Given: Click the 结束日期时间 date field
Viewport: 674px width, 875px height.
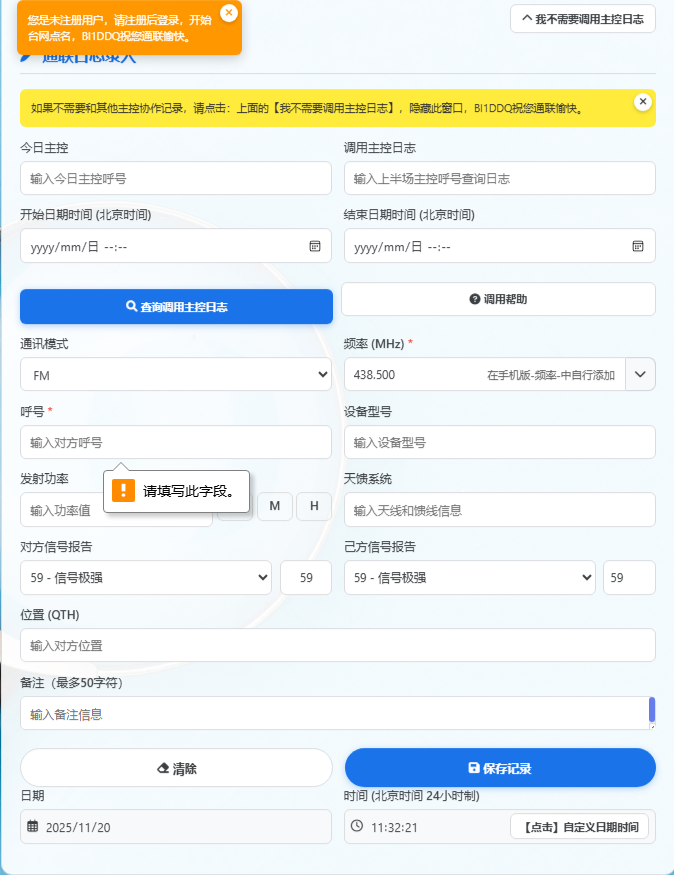Looking at the screenshot, I should (499, 246).
